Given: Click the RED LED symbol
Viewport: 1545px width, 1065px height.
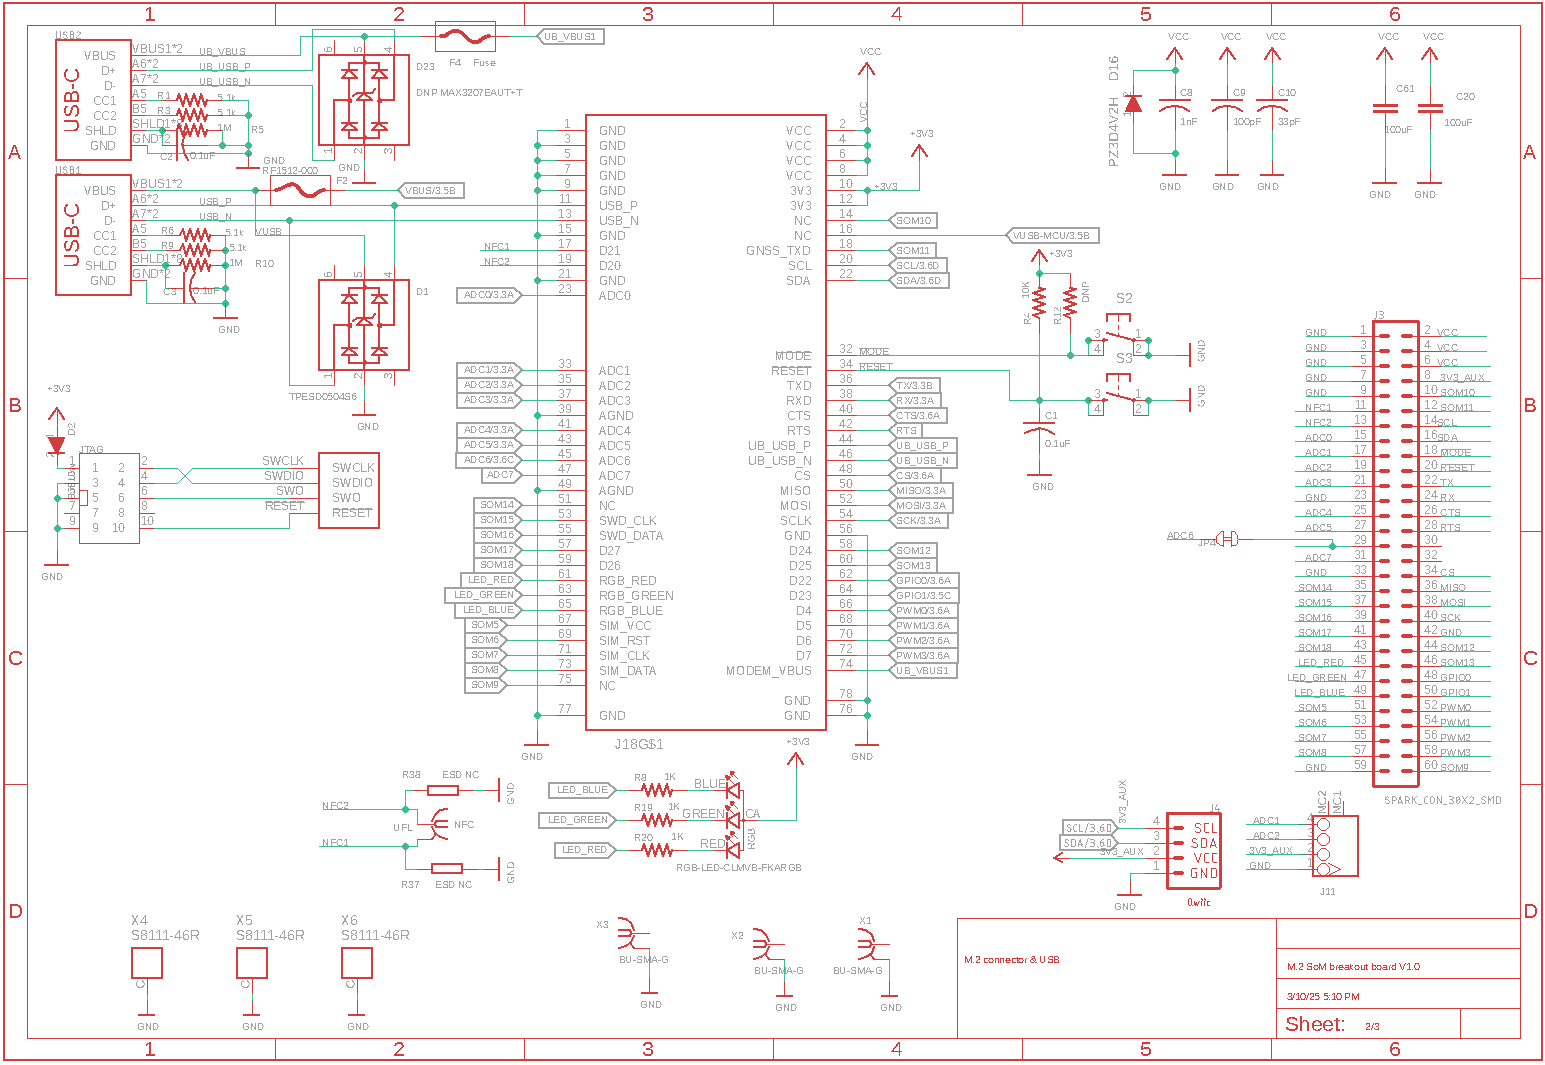Looking at the screenshot, I should click(x=733, y=848).
